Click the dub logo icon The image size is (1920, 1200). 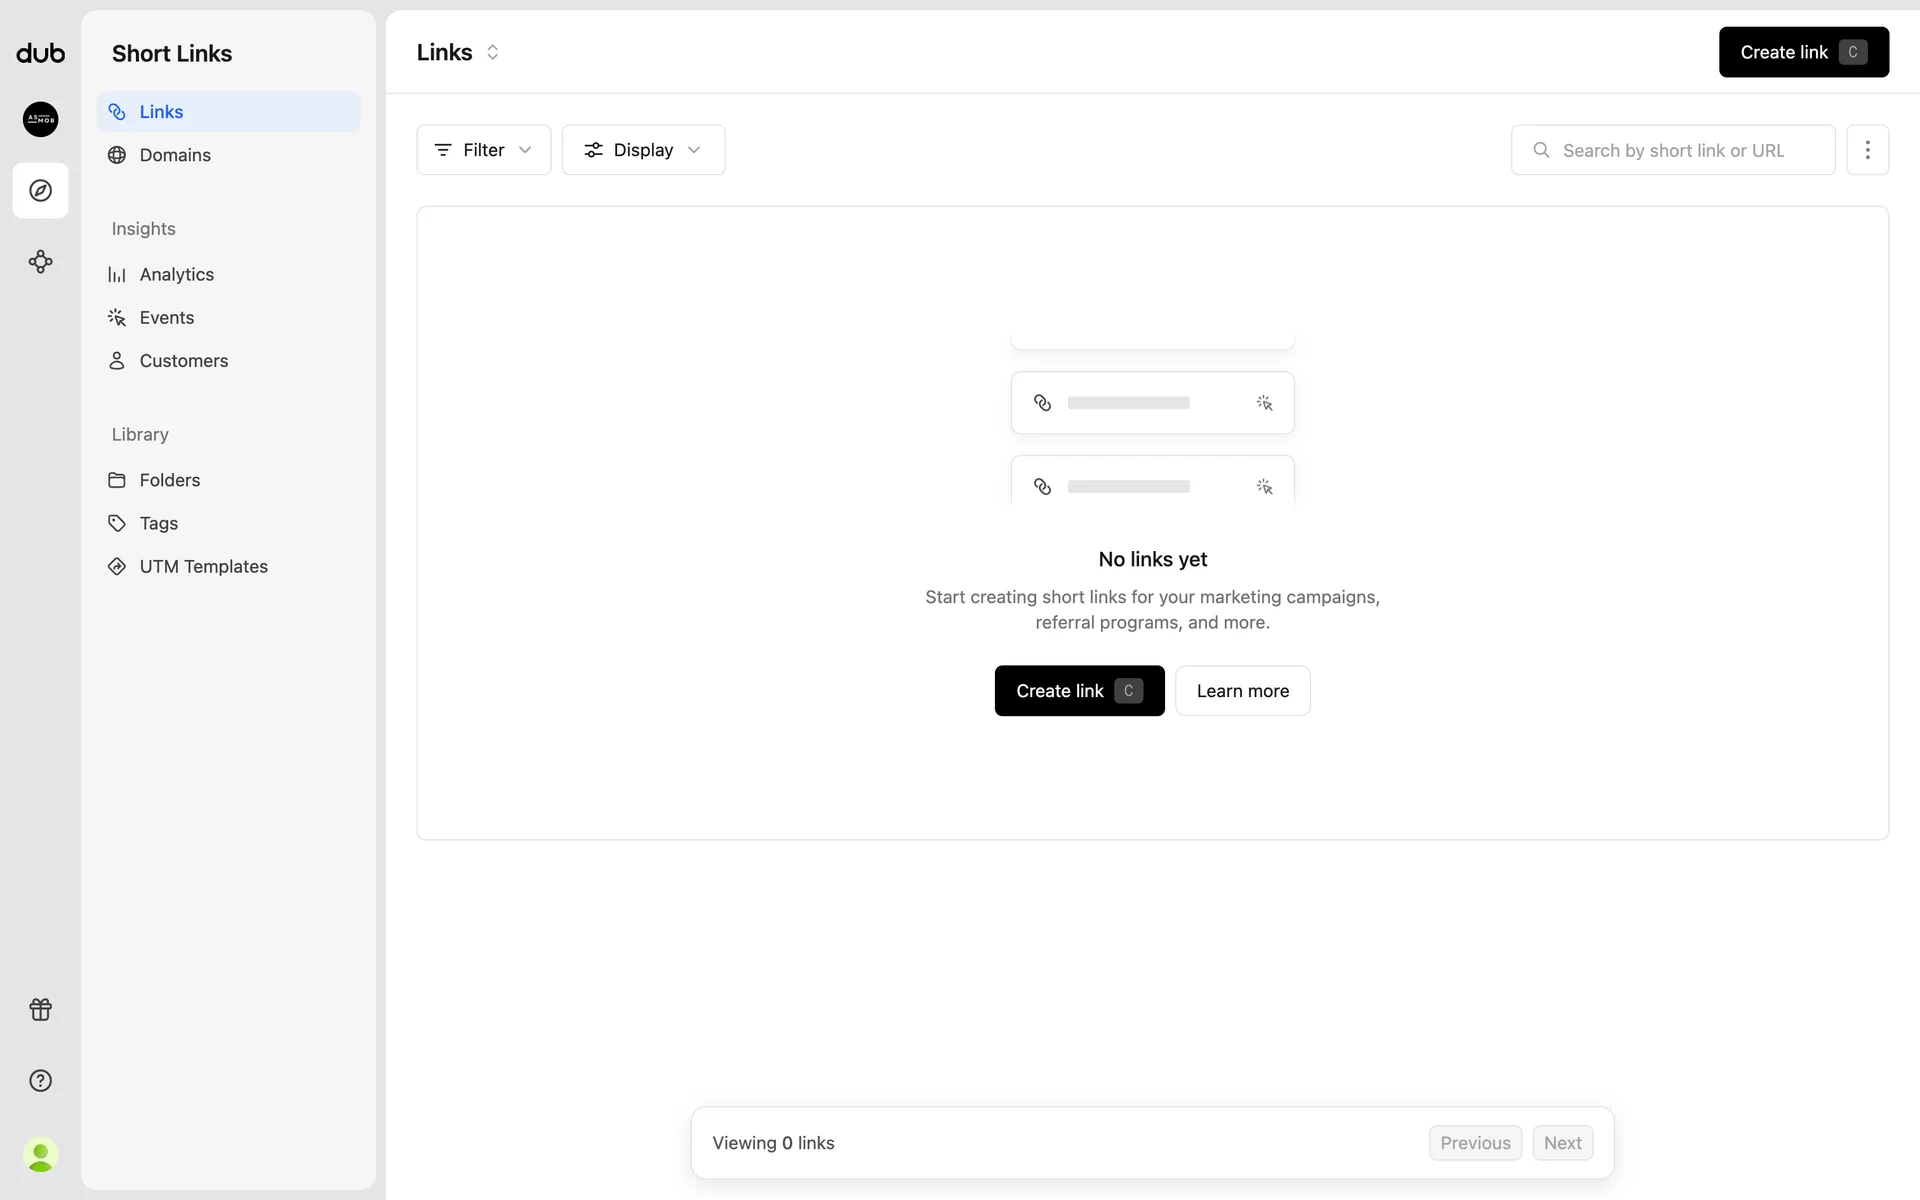coord(40,53)
